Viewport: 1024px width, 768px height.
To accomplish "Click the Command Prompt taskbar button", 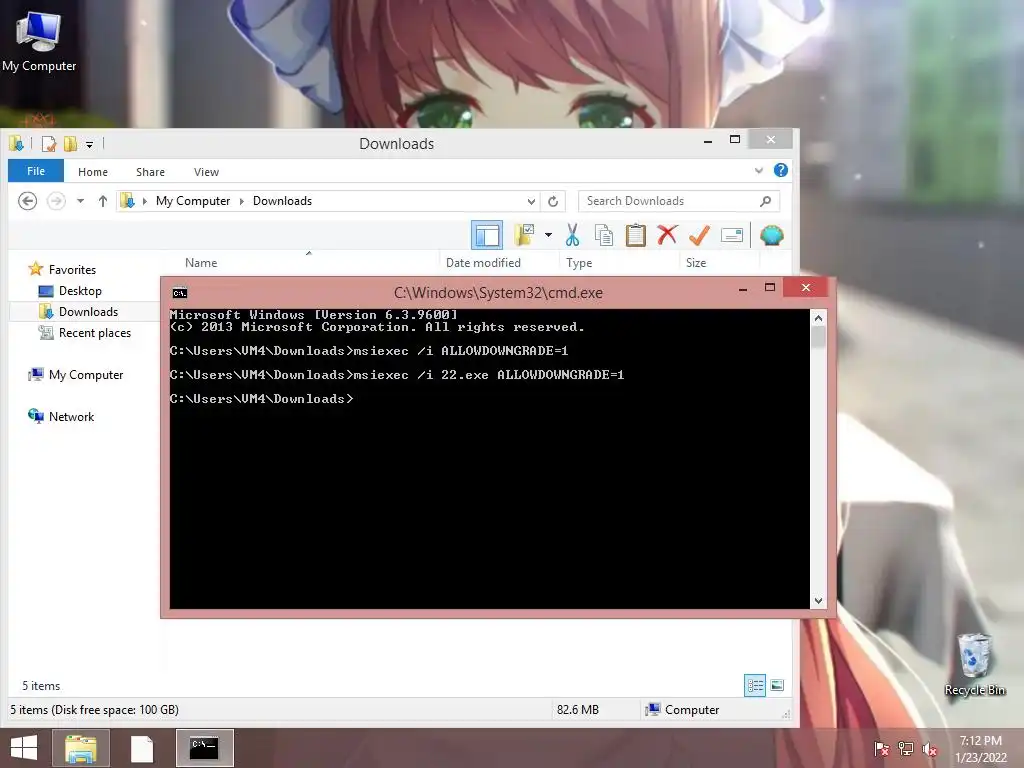I will pos(204,748).
